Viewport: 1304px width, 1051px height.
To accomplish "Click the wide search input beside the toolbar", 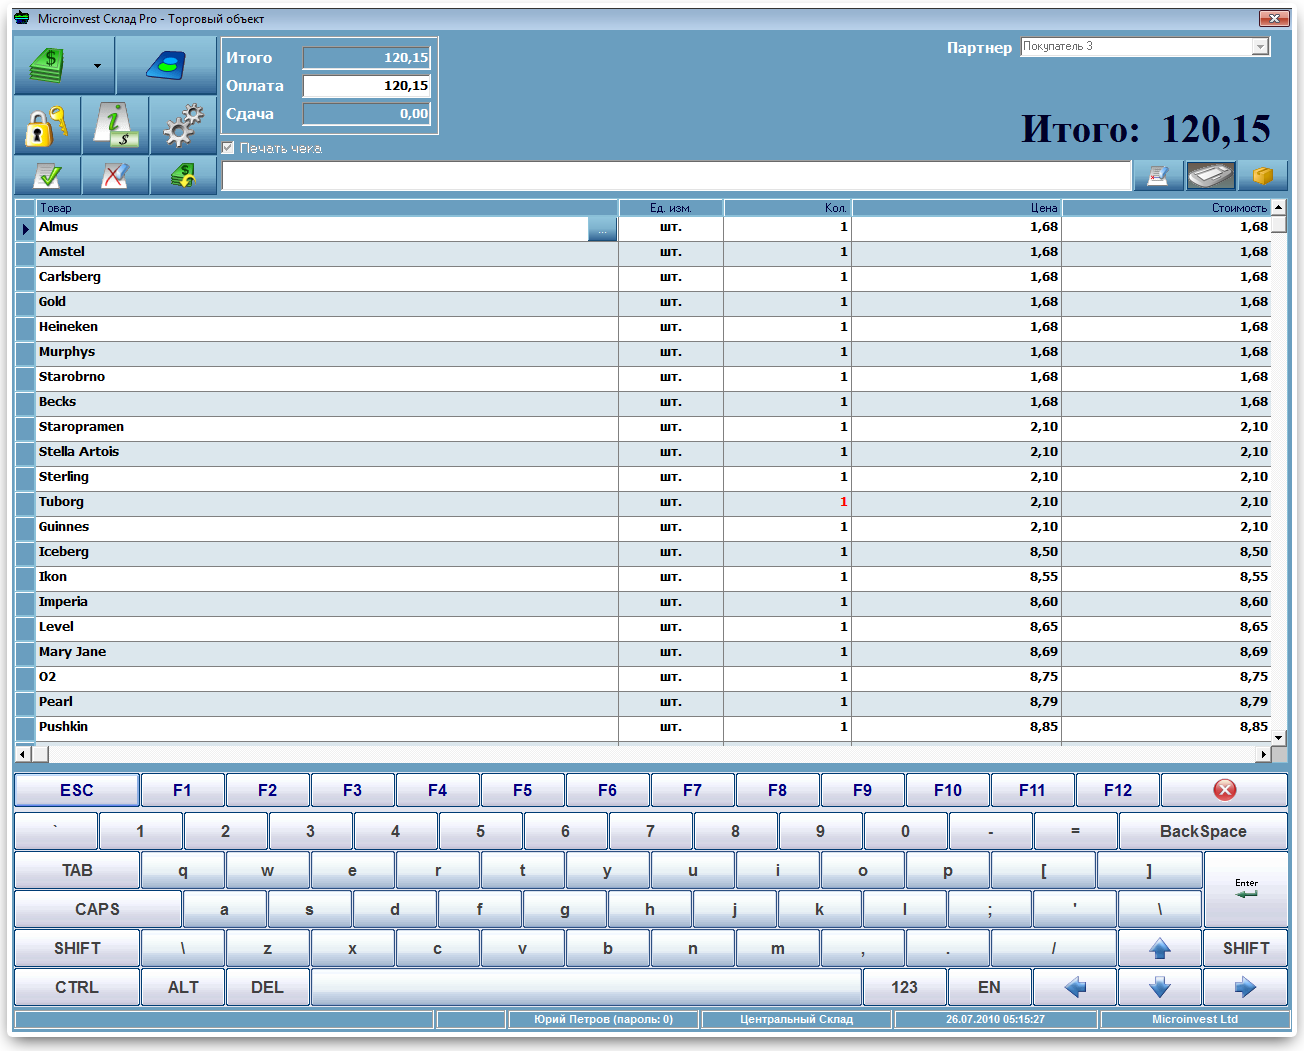I will click(x=676, y=176).
